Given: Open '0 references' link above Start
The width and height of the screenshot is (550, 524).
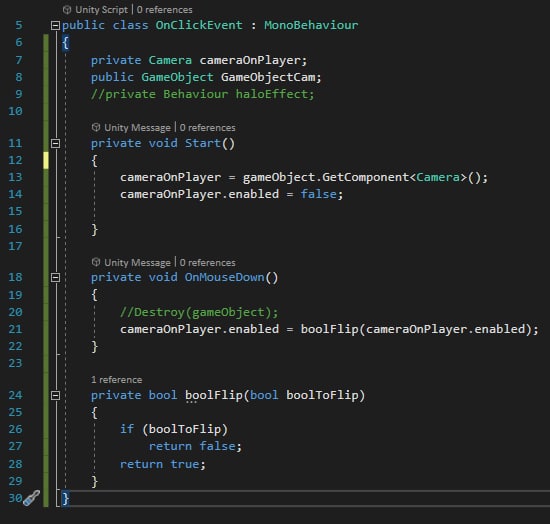Looking at the screenshot, I should point(207,127).
